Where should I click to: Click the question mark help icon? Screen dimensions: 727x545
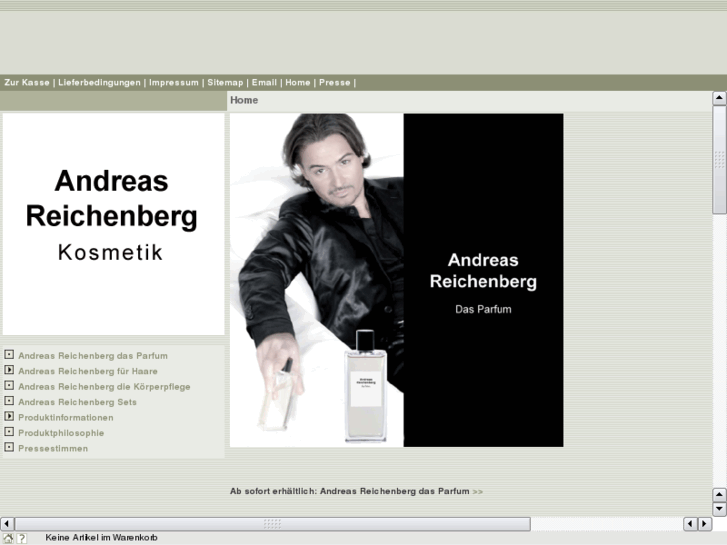pos(22,538)
